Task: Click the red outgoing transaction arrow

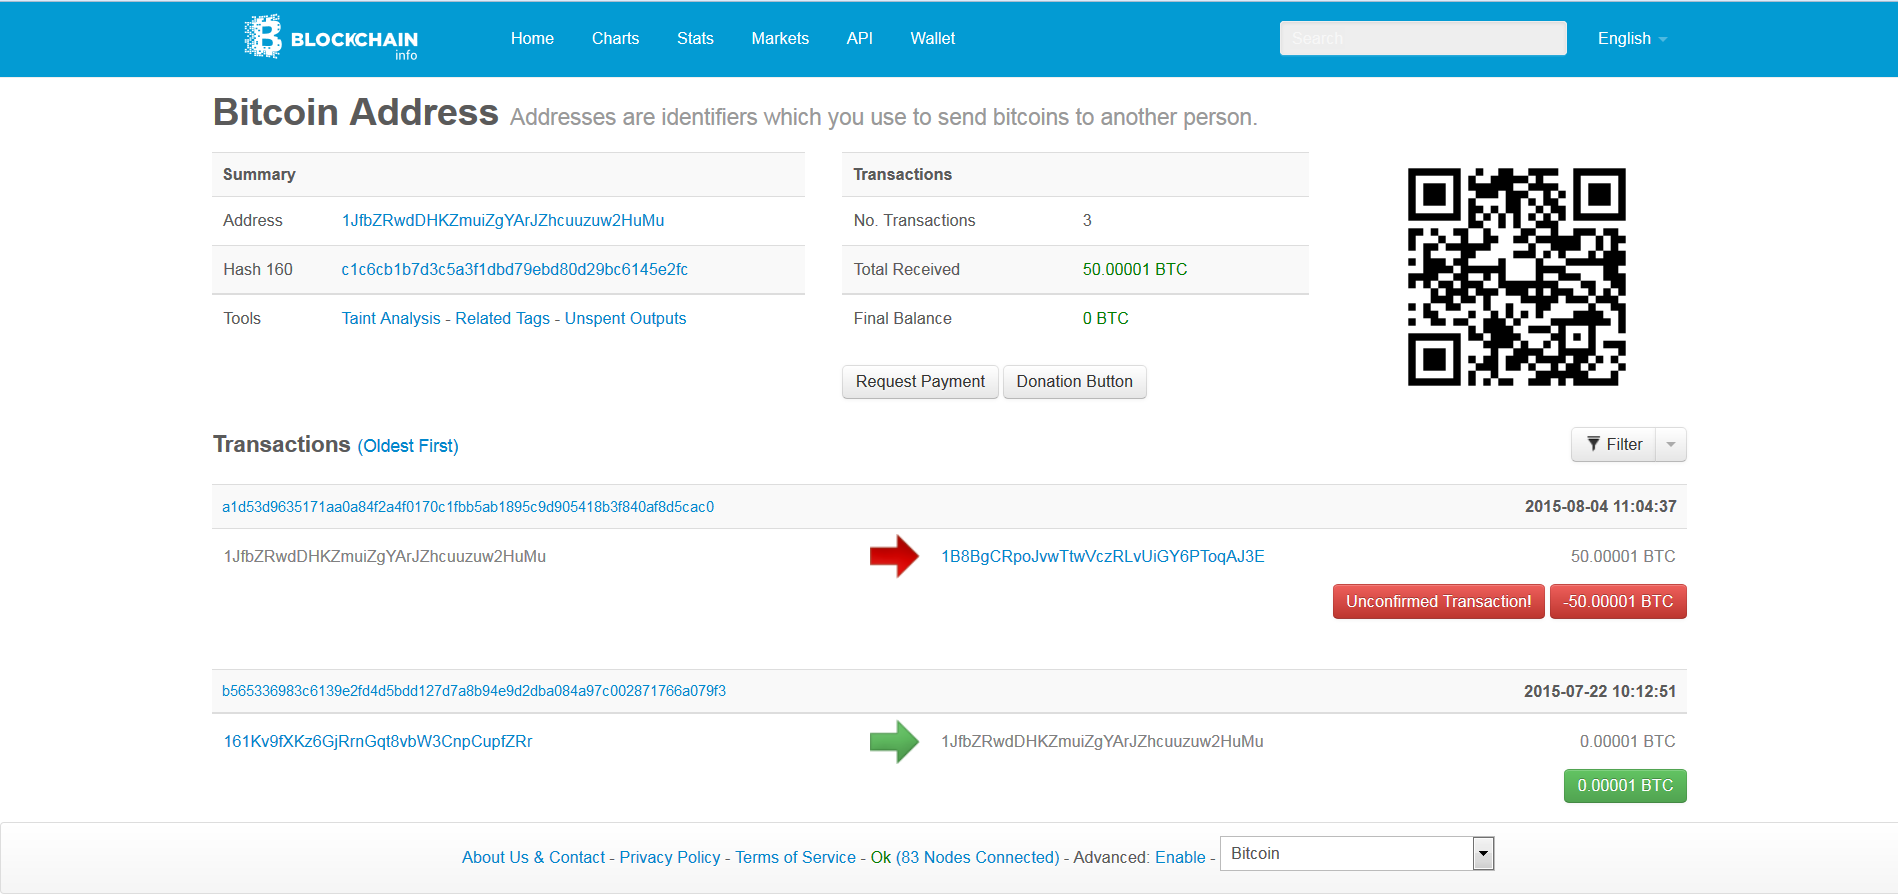Action: coord(894,556)
